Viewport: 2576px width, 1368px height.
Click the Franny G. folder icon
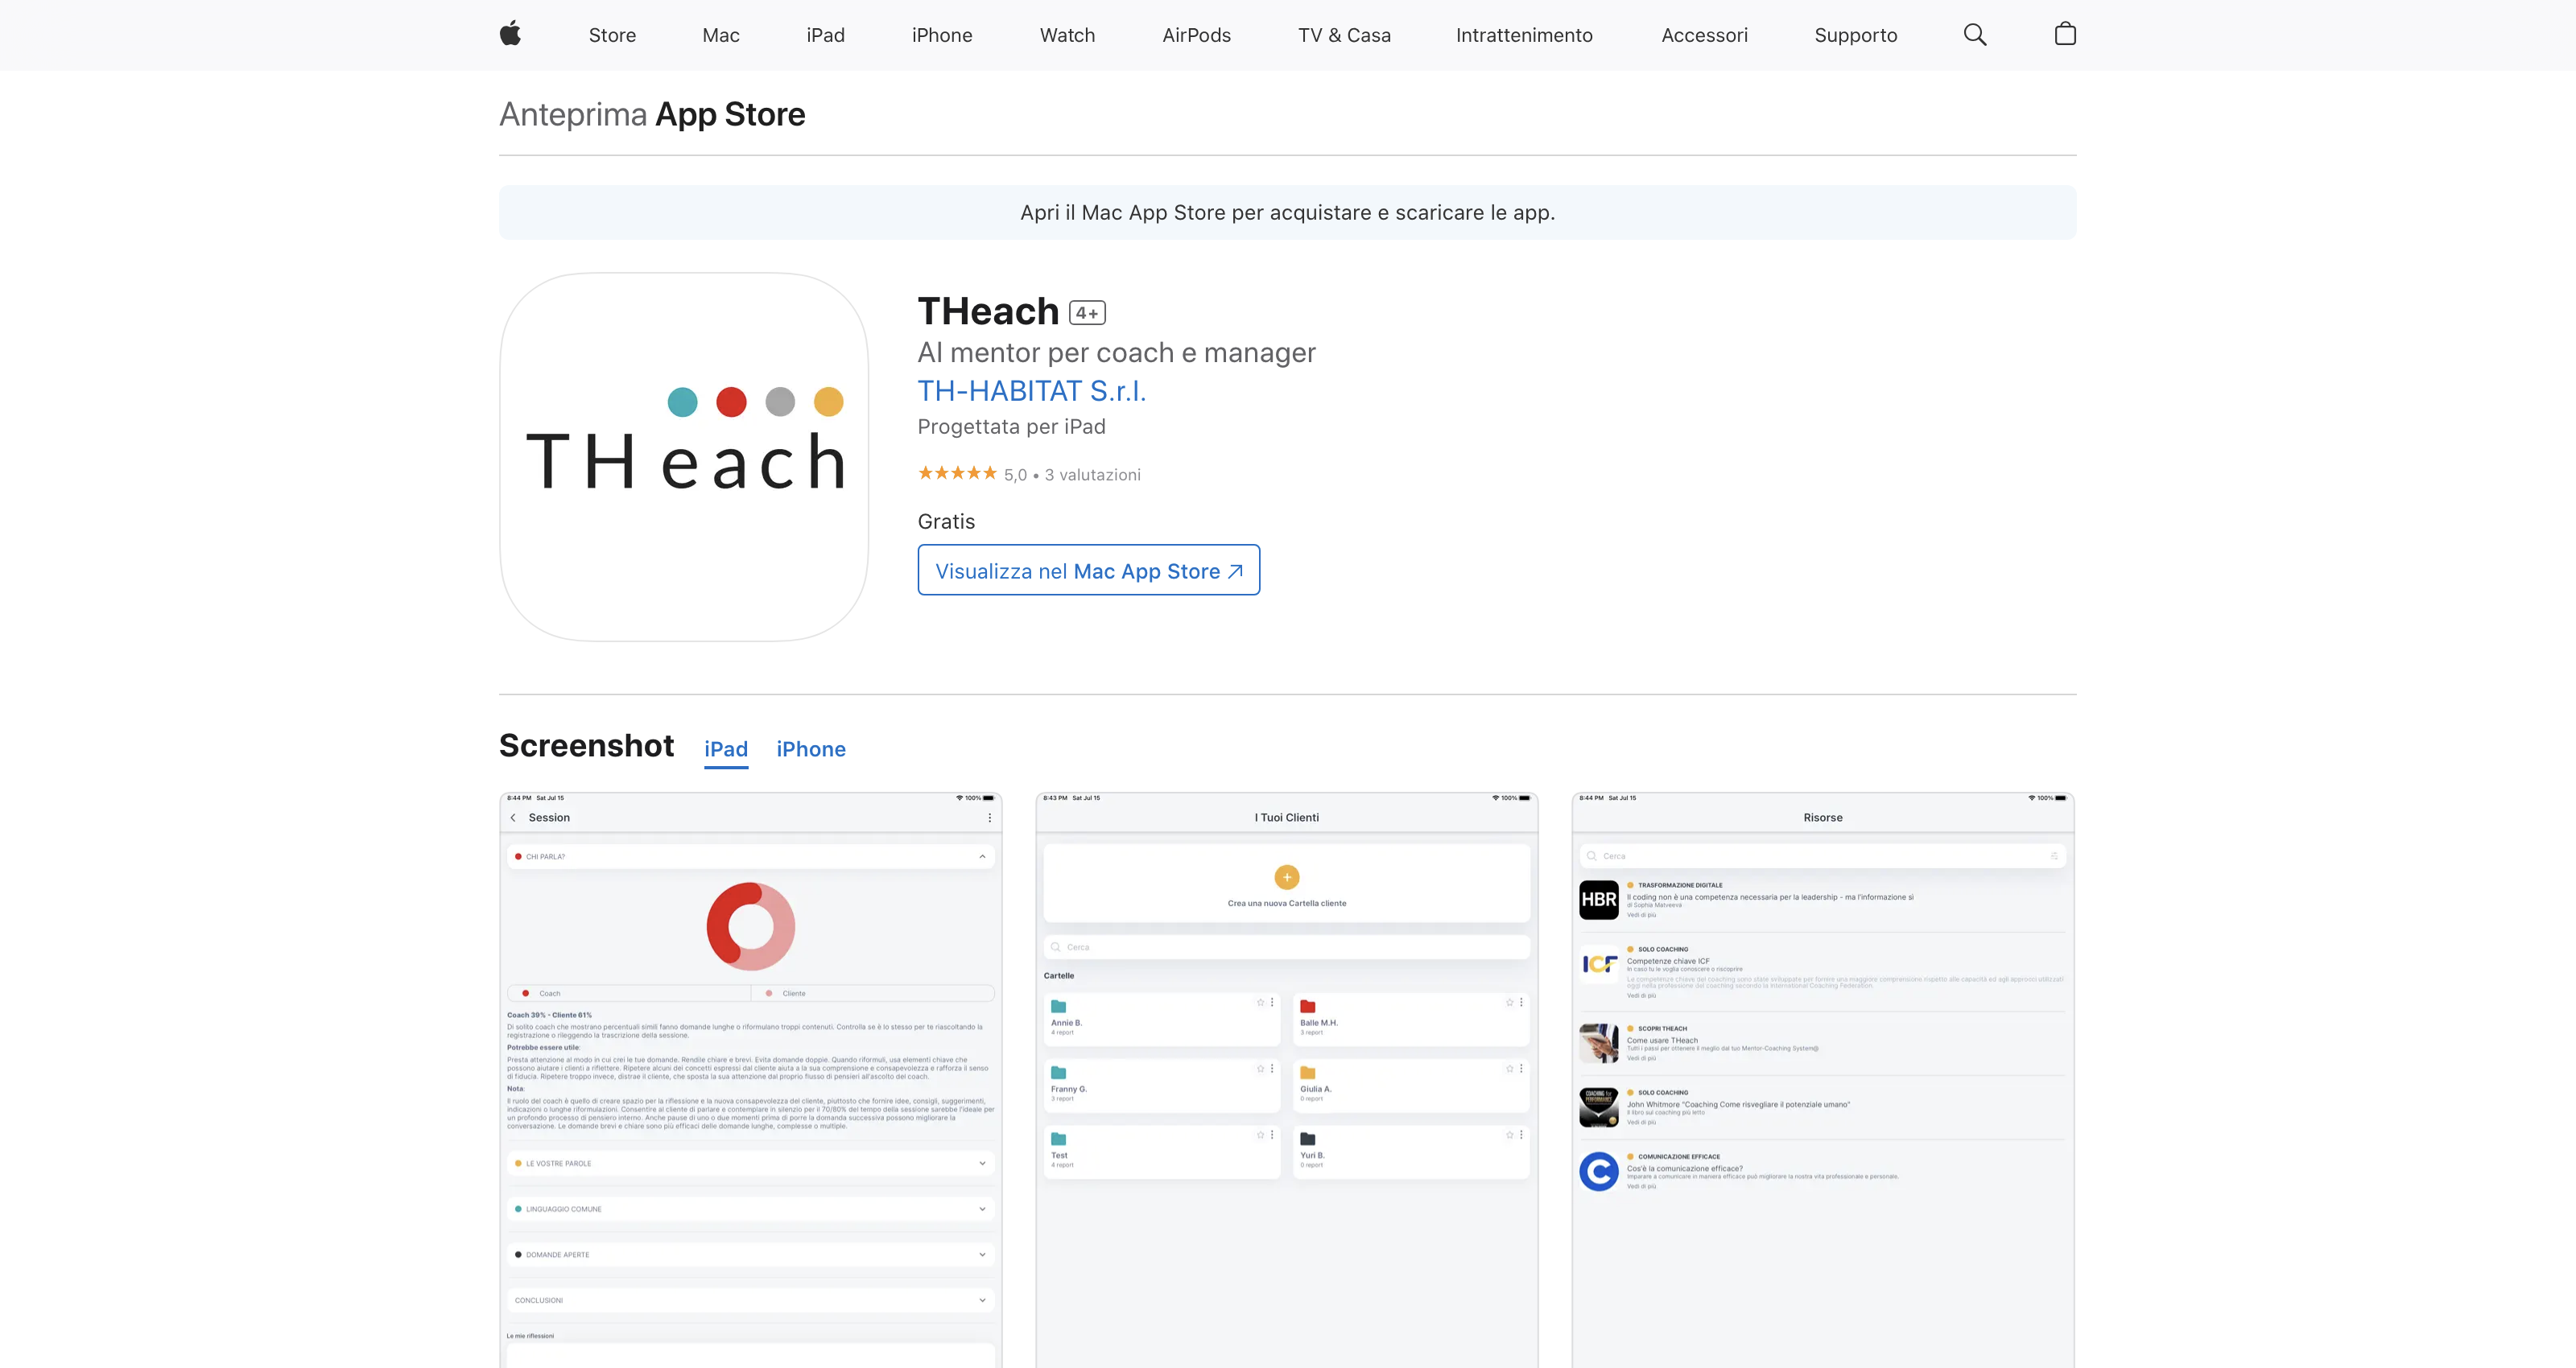tap(1058, 1073)
